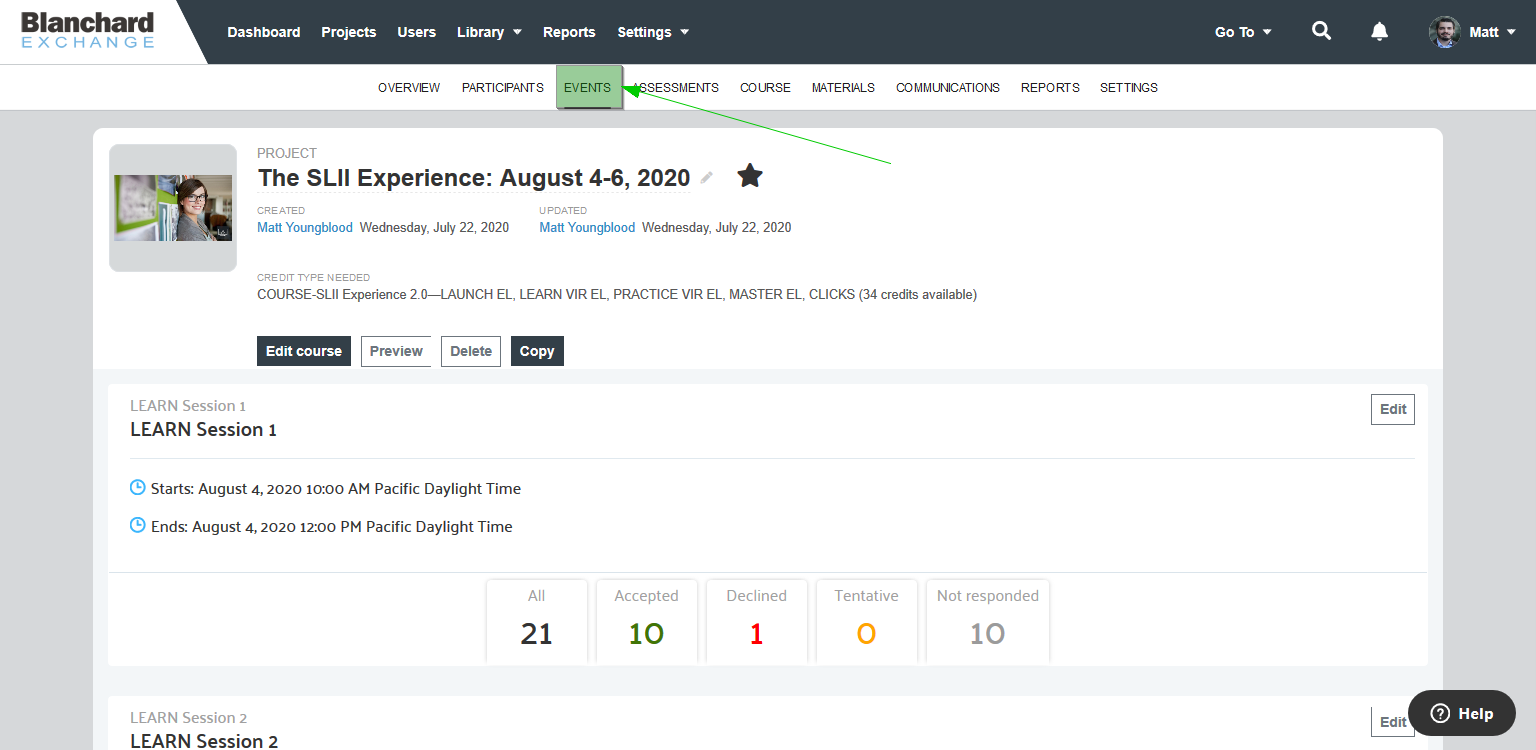Switch to the Participants tab
The width and height of the screenshot is (1536, 750).
[x=503, y=88]
